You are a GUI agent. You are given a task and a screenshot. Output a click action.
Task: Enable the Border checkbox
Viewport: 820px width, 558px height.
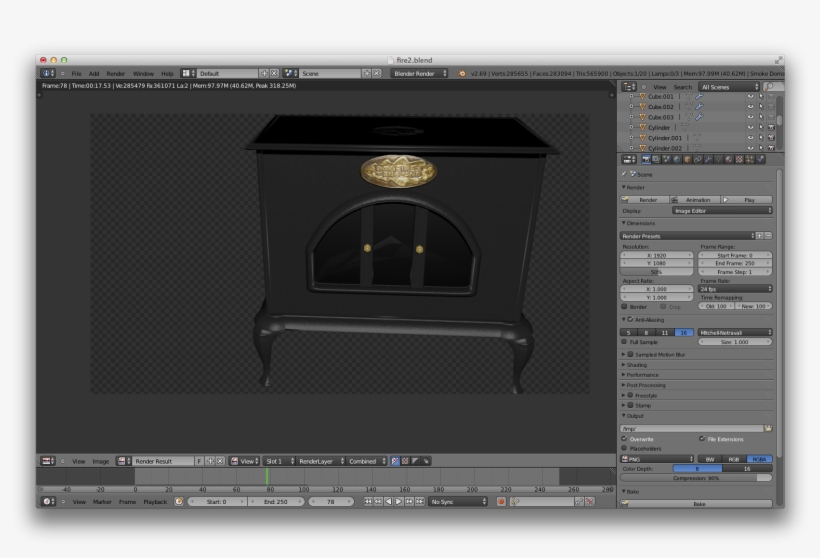coord(624,306)
